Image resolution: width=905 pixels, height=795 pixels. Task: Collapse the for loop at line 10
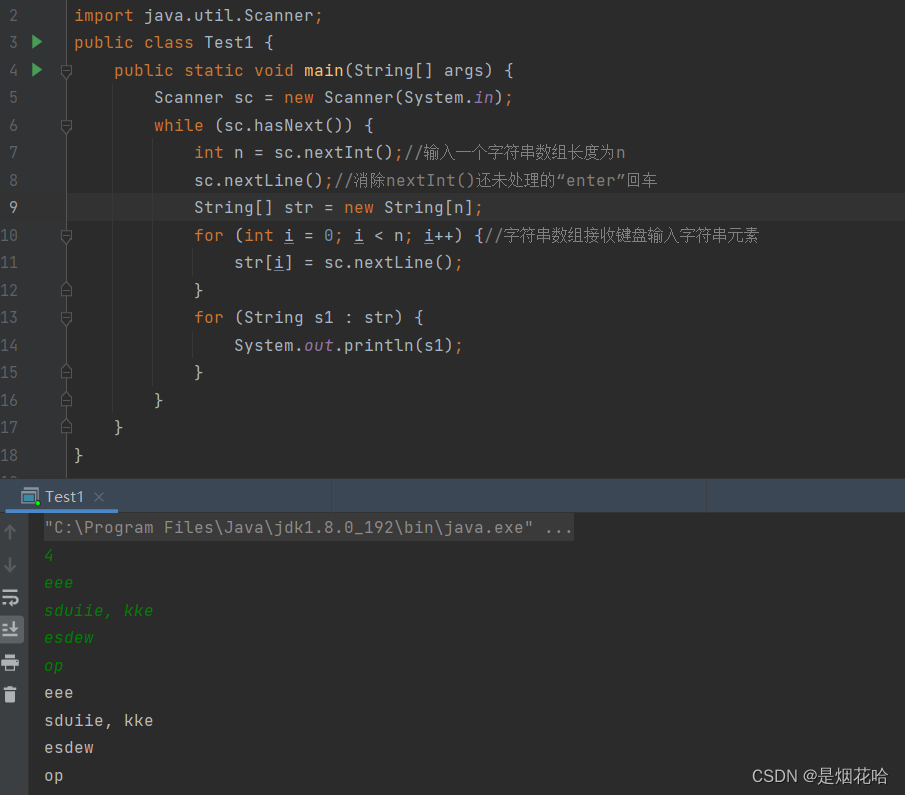66,235
